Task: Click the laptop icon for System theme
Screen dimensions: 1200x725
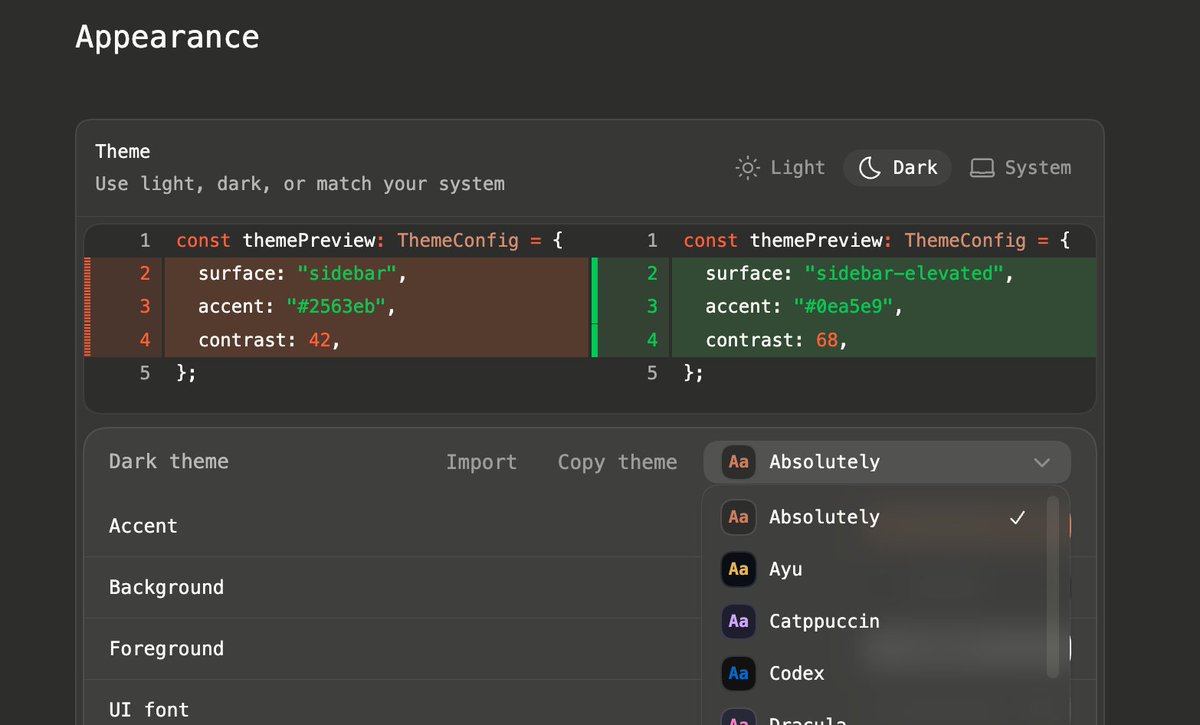Action: tap(982, 168)
